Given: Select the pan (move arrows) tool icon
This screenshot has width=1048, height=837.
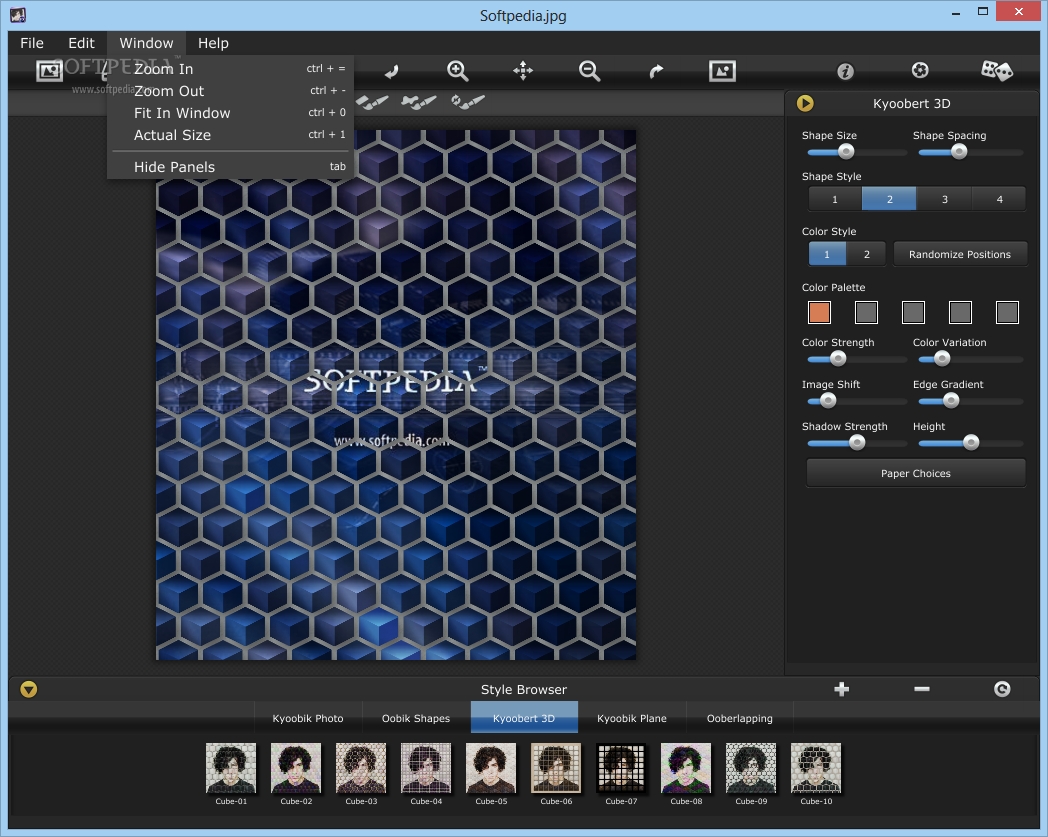Looking at the screenshot, I should click(x=523, y=71).
